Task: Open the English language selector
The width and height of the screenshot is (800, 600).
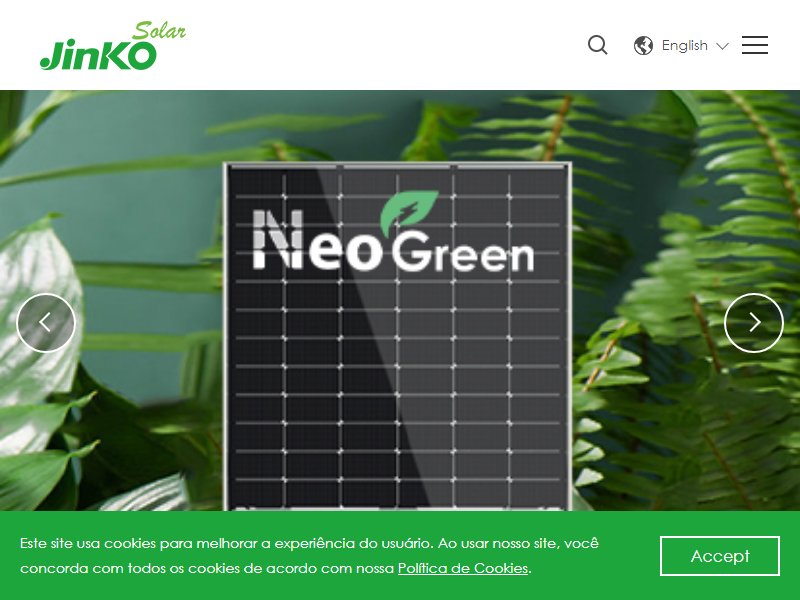Action: pos(681,45)
